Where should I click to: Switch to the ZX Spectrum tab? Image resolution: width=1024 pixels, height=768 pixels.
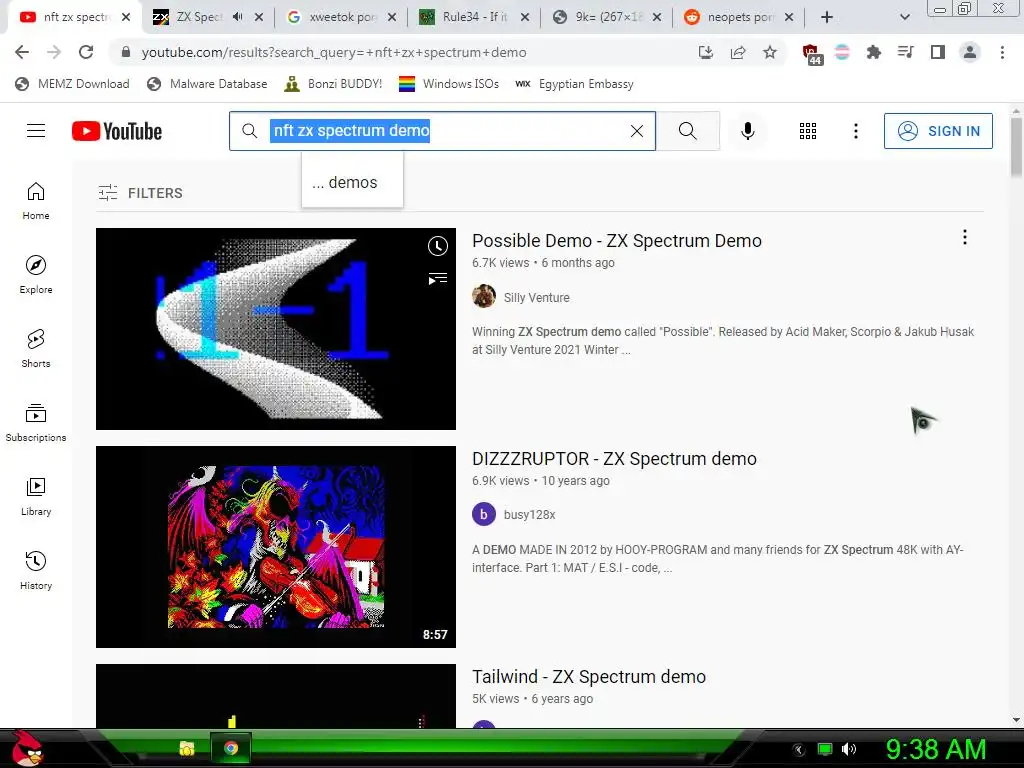click(x=199, y=17)
